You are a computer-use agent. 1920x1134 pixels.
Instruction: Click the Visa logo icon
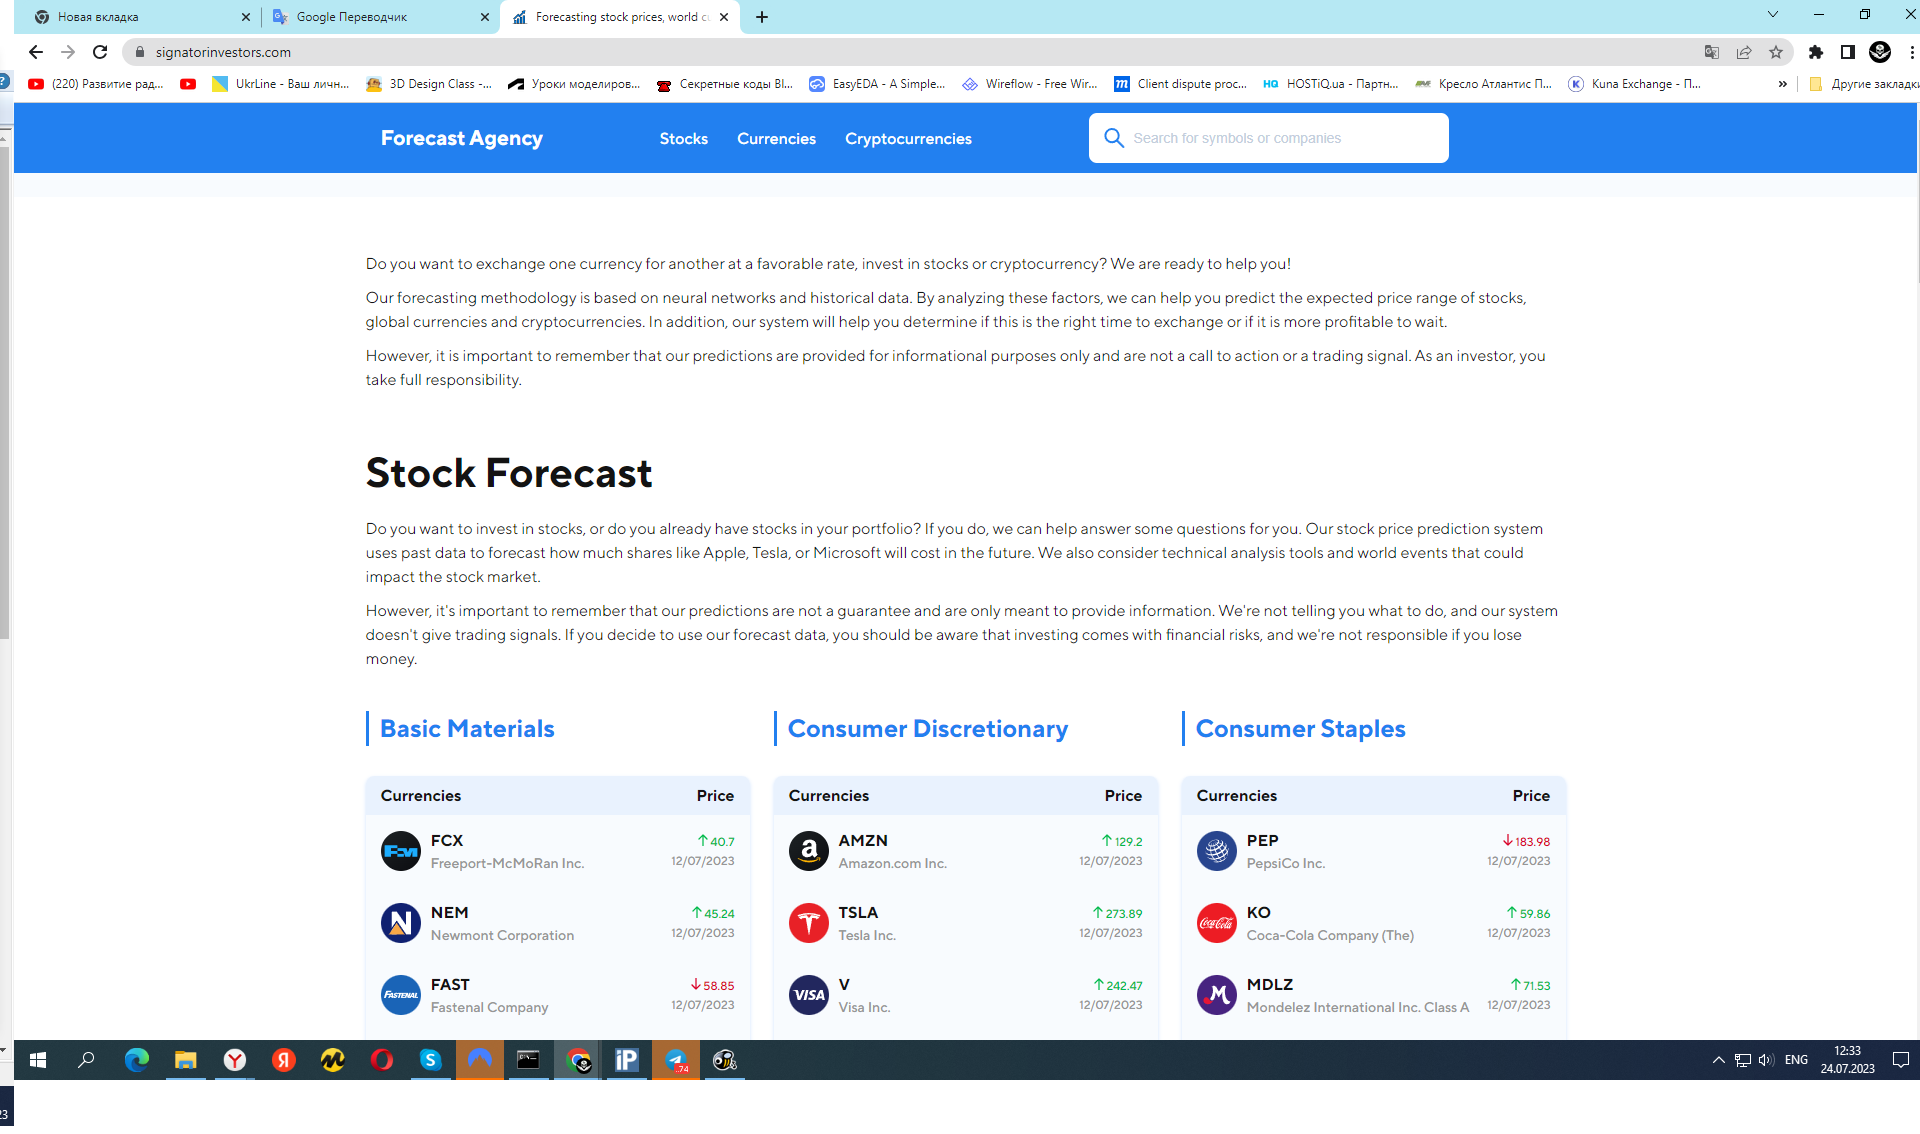tap(809, 995)
